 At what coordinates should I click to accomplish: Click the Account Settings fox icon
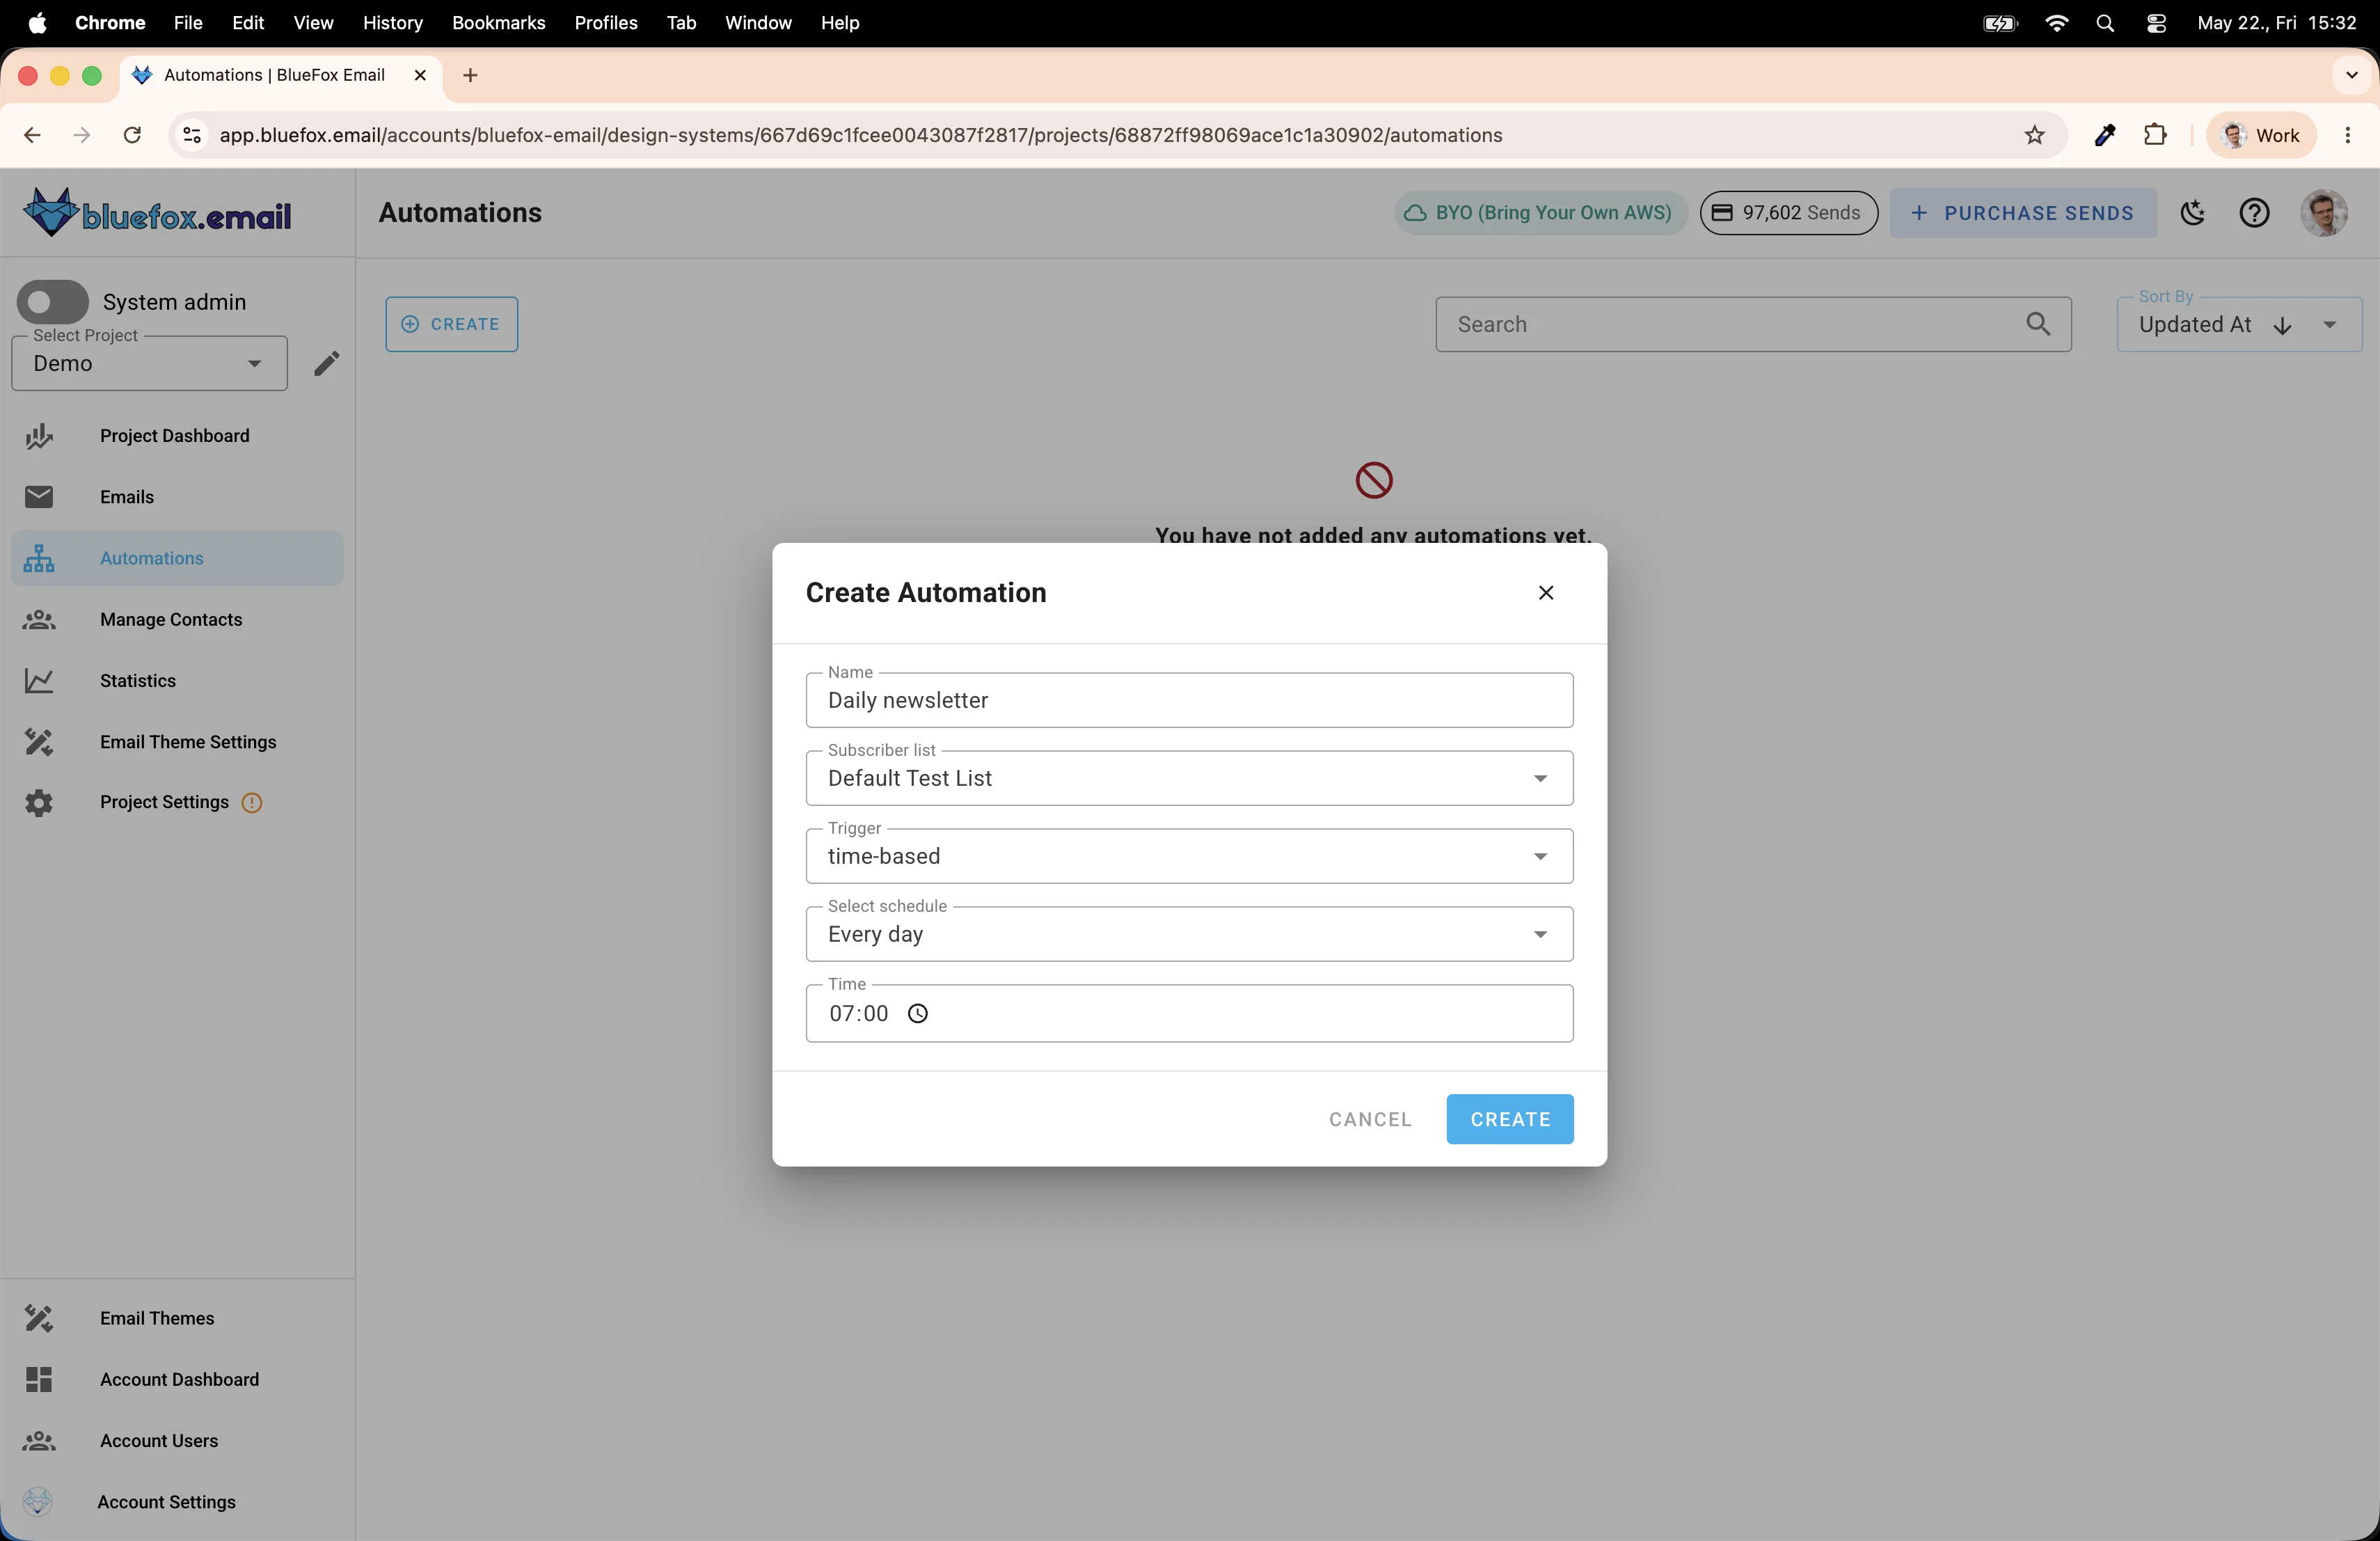point(38,1502)
